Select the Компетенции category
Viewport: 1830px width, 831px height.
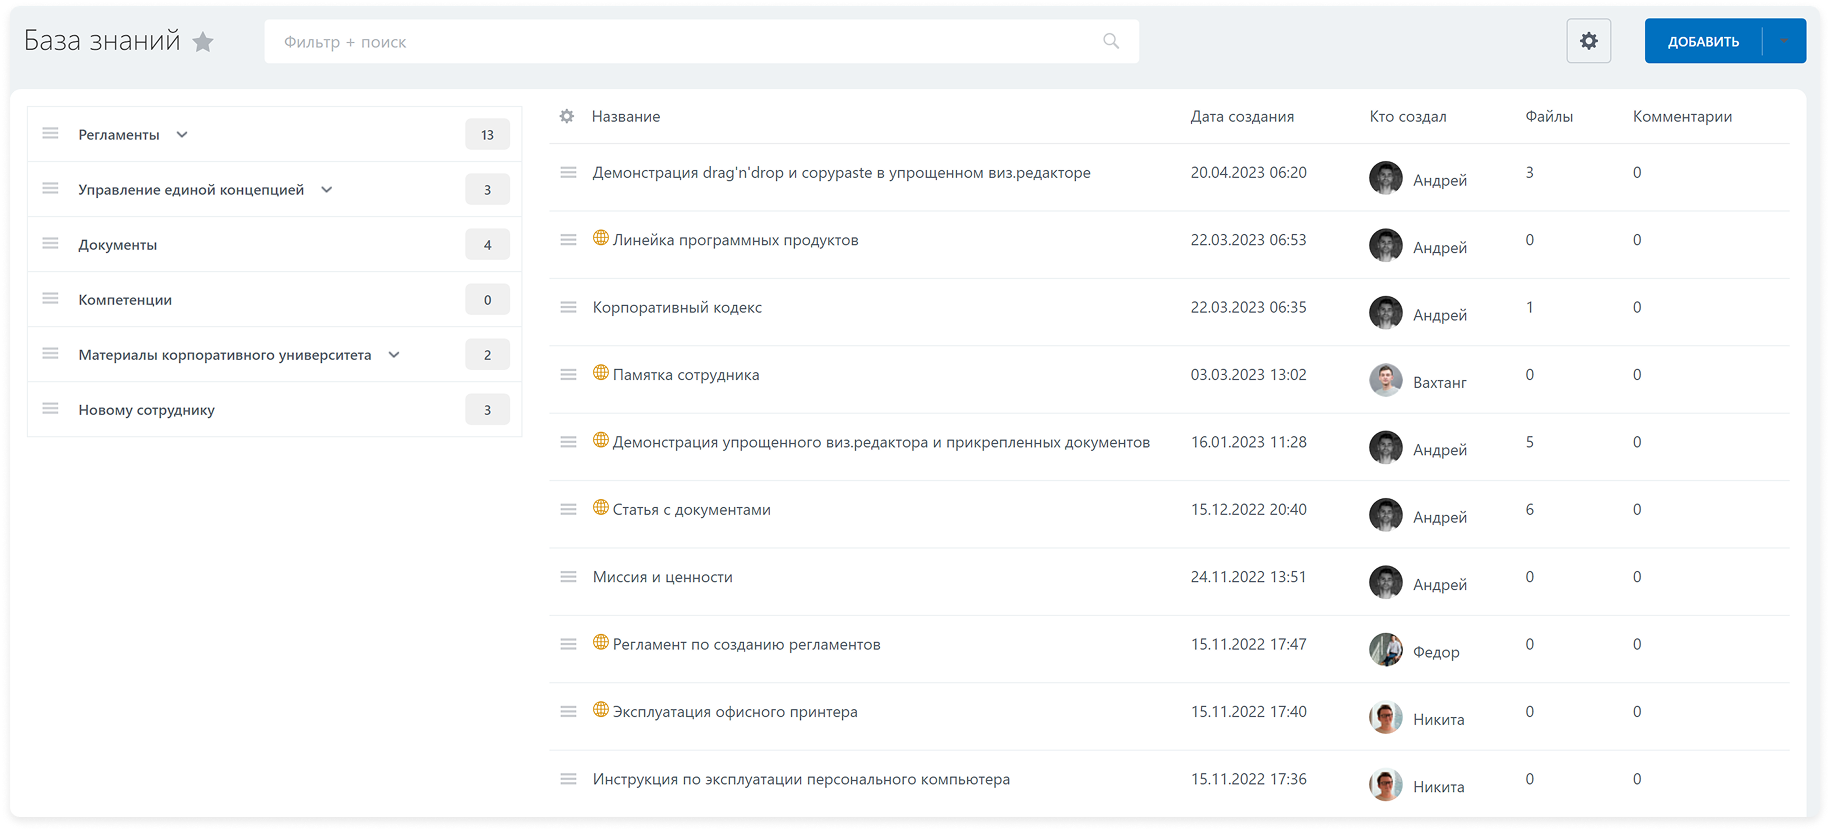point(125,300)
